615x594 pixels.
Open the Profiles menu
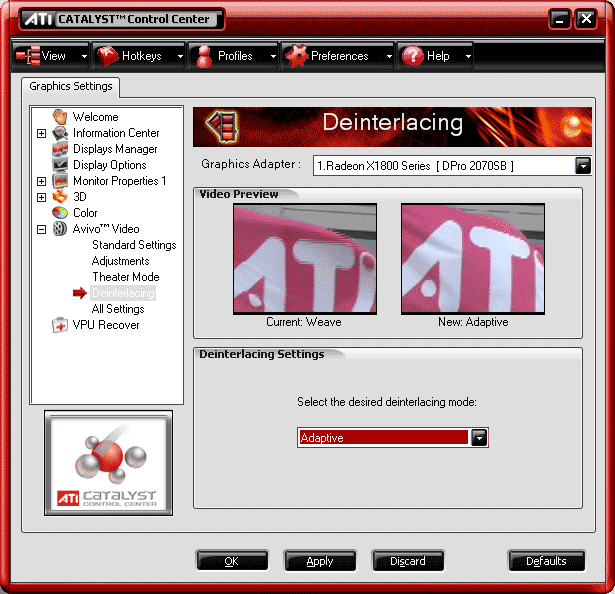click(x=234, y=56)
